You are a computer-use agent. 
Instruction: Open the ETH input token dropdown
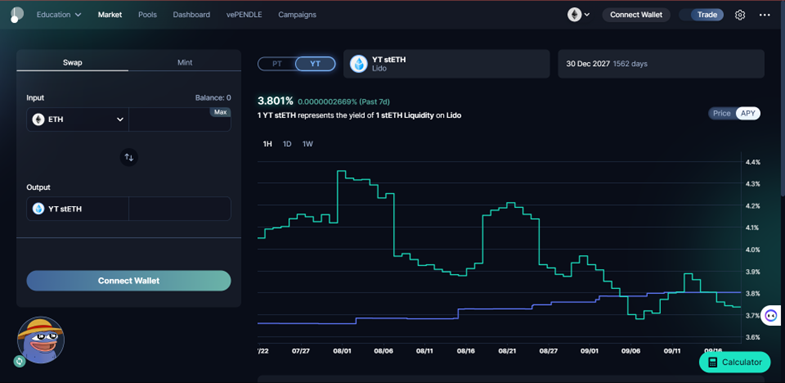point(78,120)
